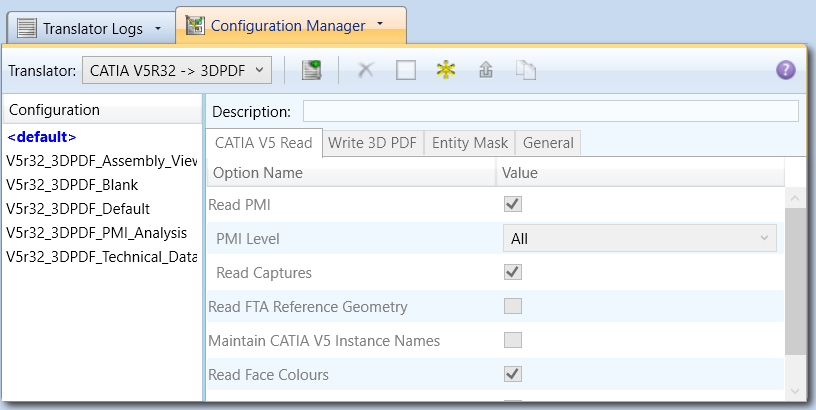This screenshot has width=816, height=410.
Task: Open the CATIA V5 Read tab
Action: [264, 143]
